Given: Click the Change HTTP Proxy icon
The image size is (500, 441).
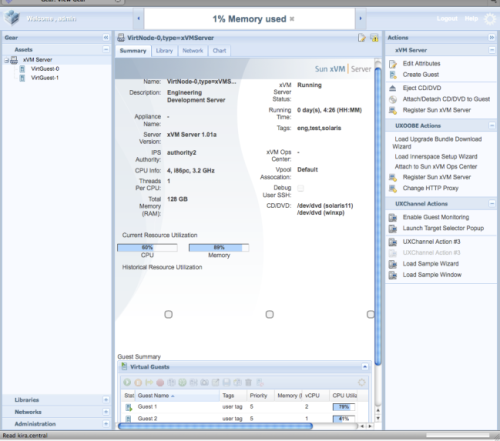Looking at the screenshot, I should tap(393, 188).
